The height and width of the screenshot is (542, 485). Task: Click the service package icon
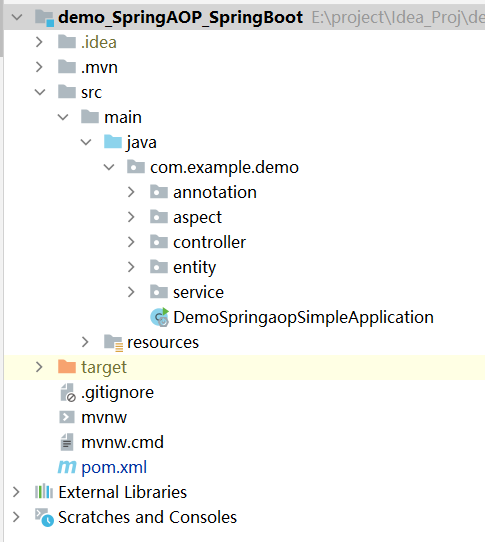159,292
